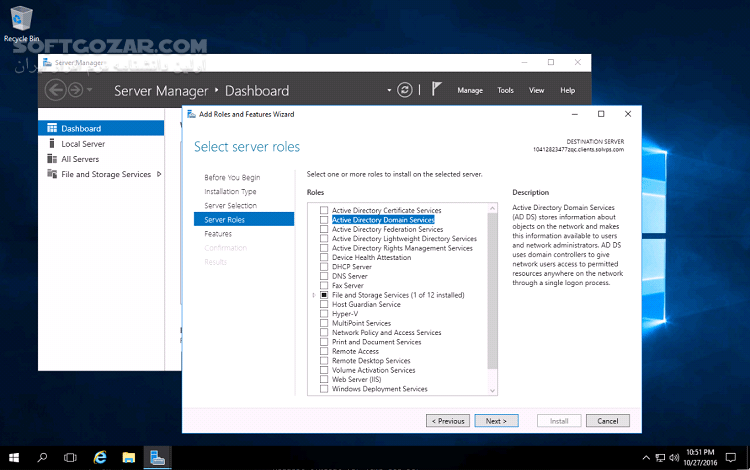Open the View menu

tap(536, 90)
